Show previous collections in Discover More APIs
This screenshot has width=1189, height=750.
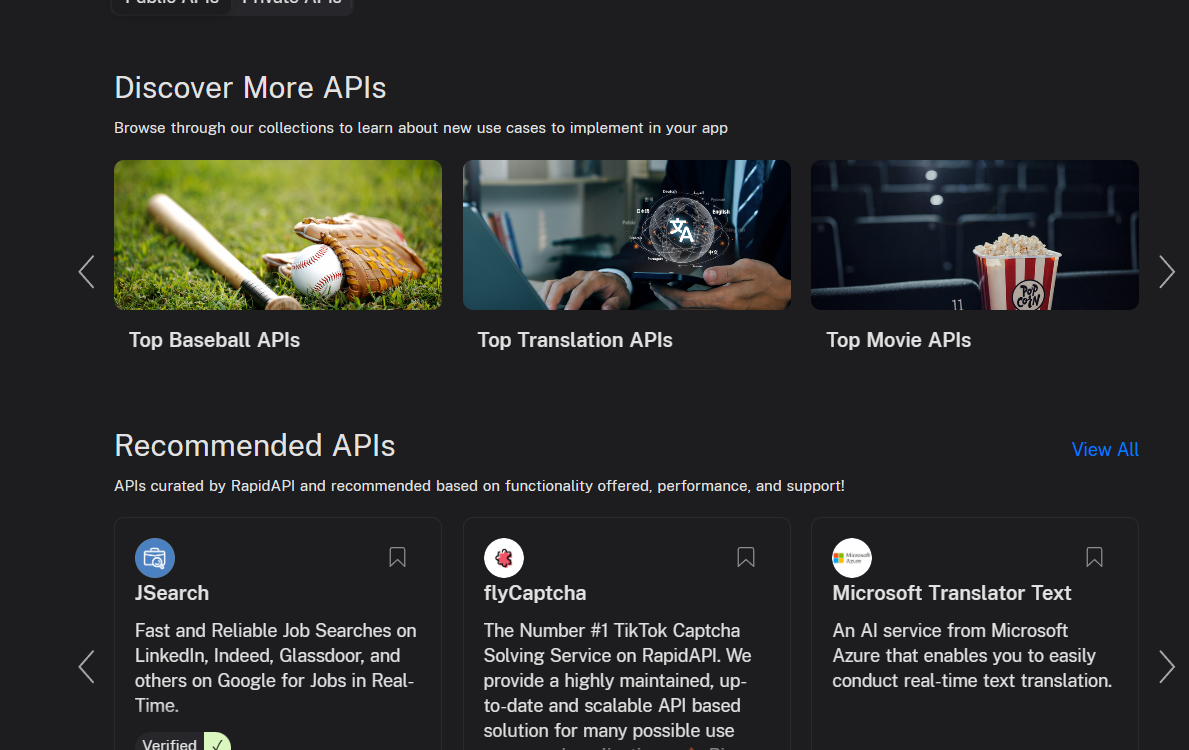coord(86,271)
